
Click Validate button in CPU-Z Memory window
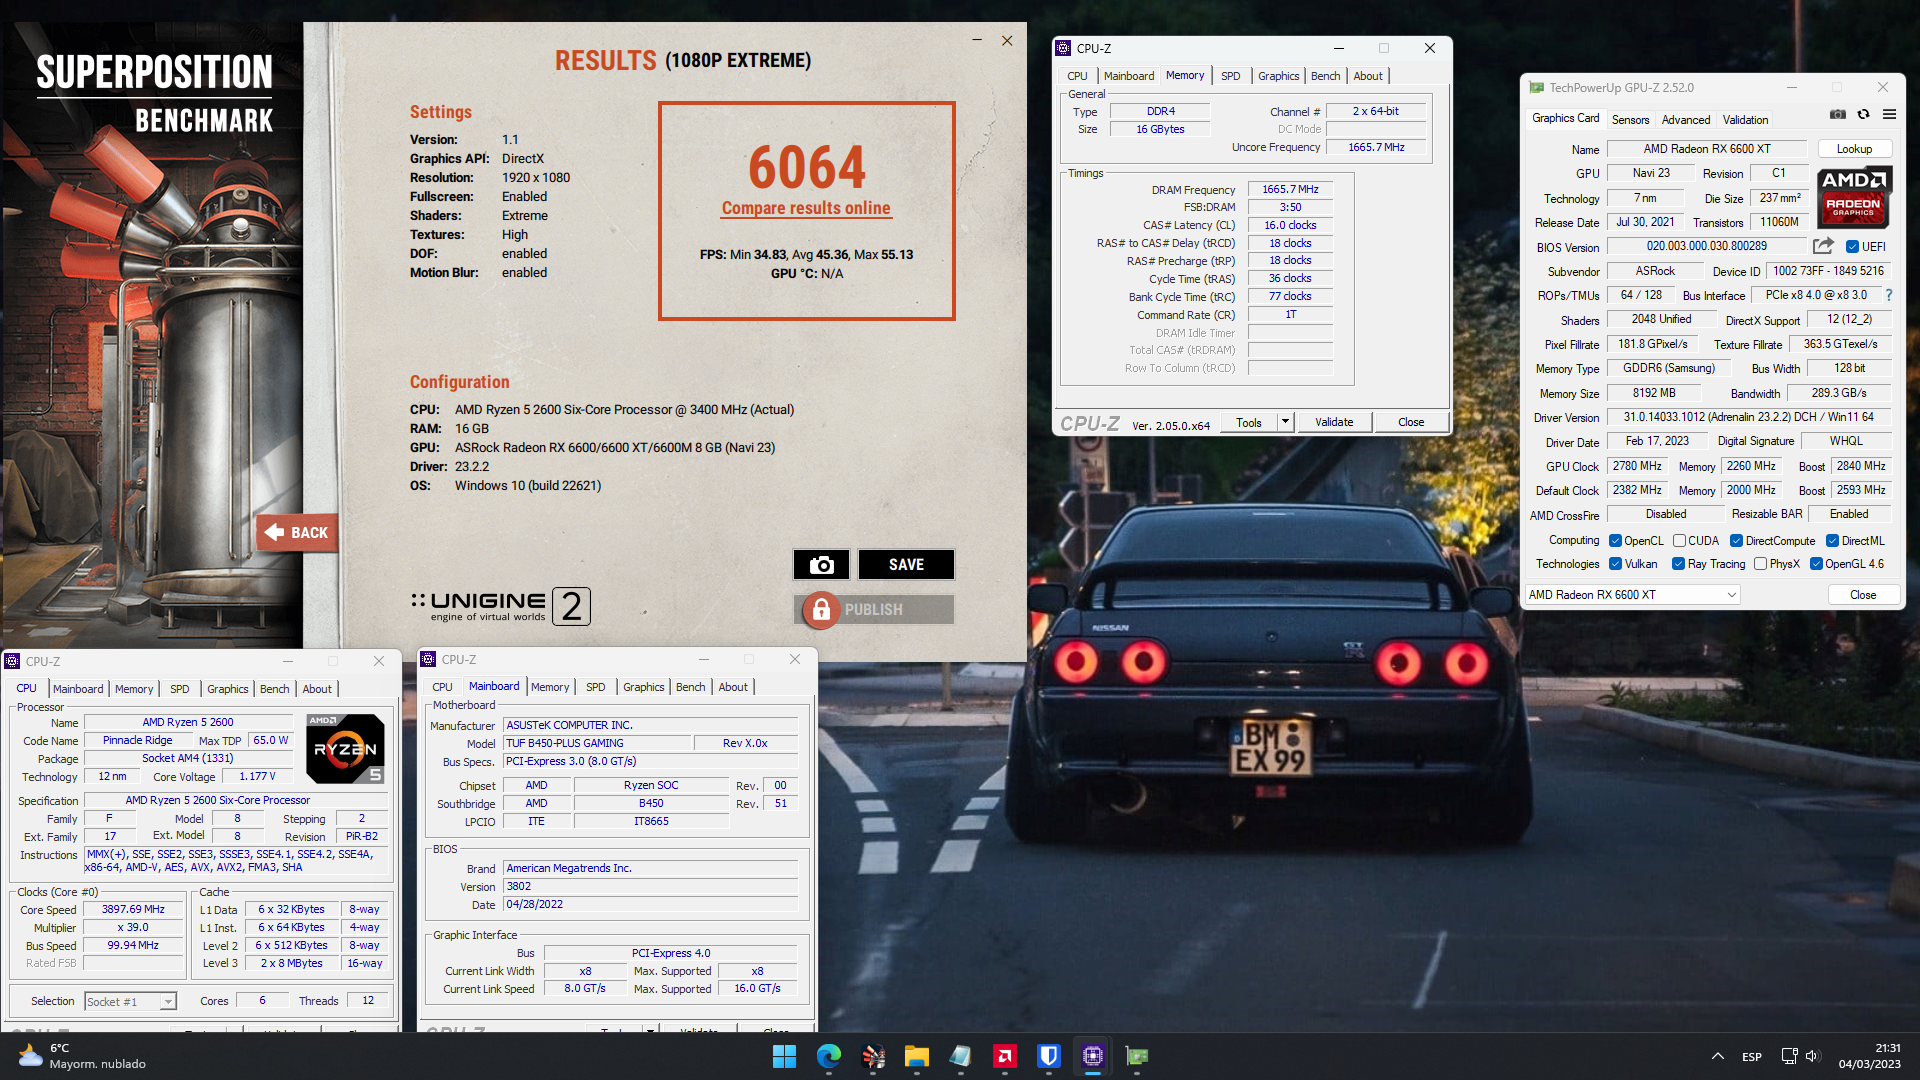[x=1334, y=422]
